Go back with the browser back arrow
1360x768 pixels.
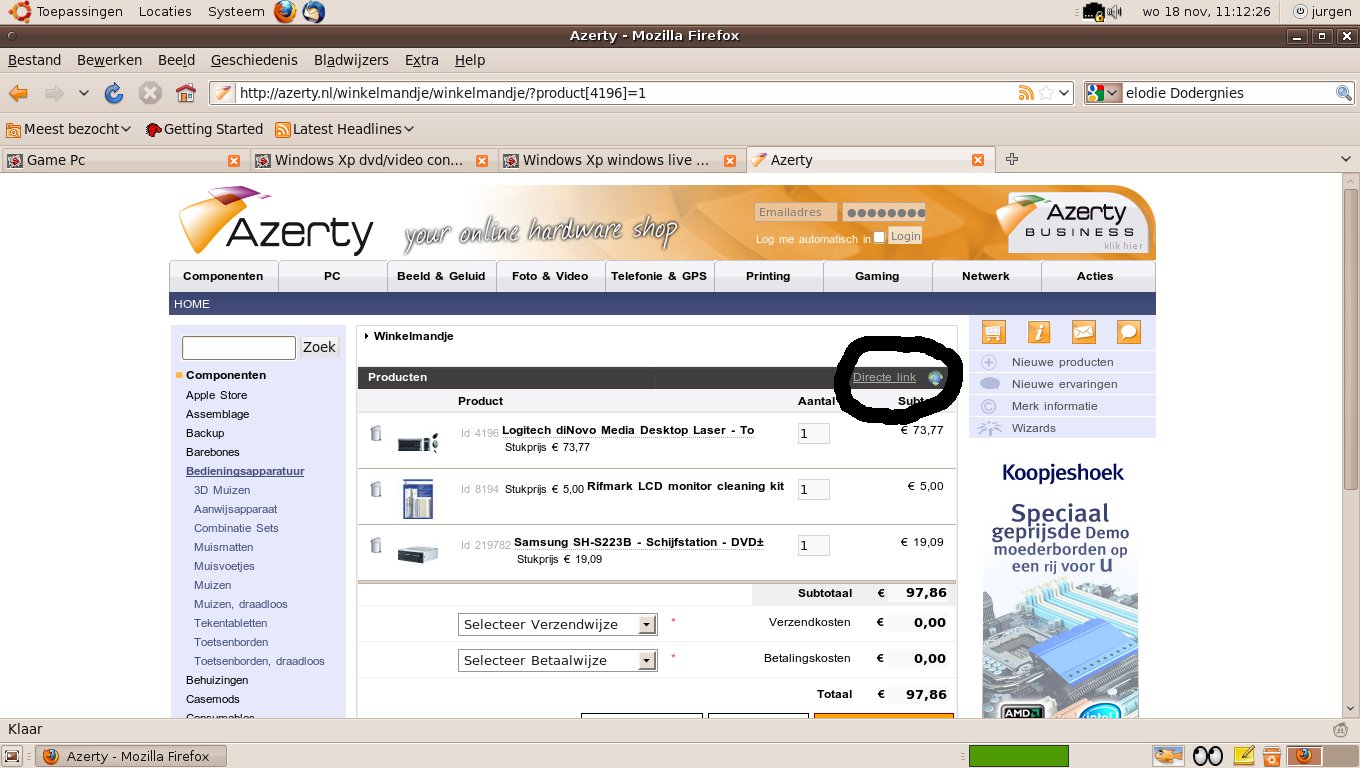(18, 93)
